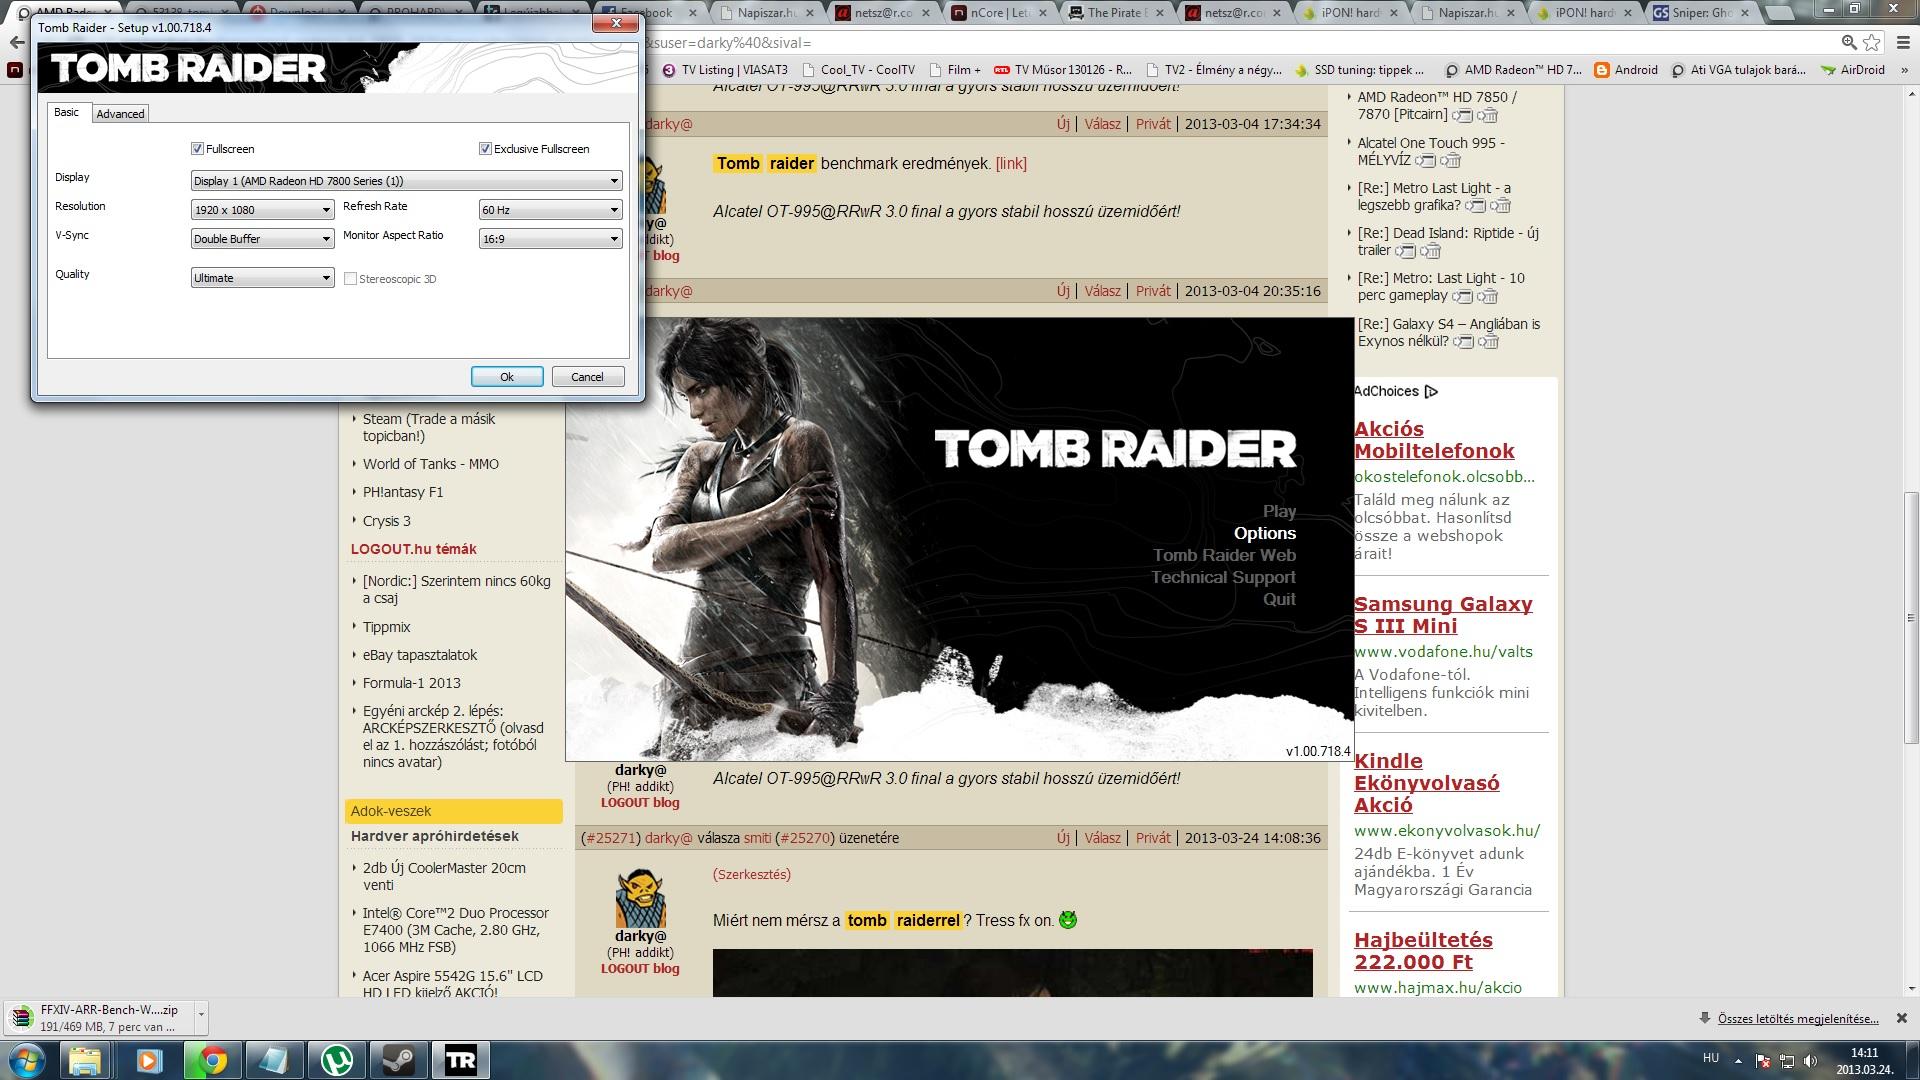Switch to the Sniper: Gho browser tab
This screenshot has height=1080, width=1920.
point(1701,13)
